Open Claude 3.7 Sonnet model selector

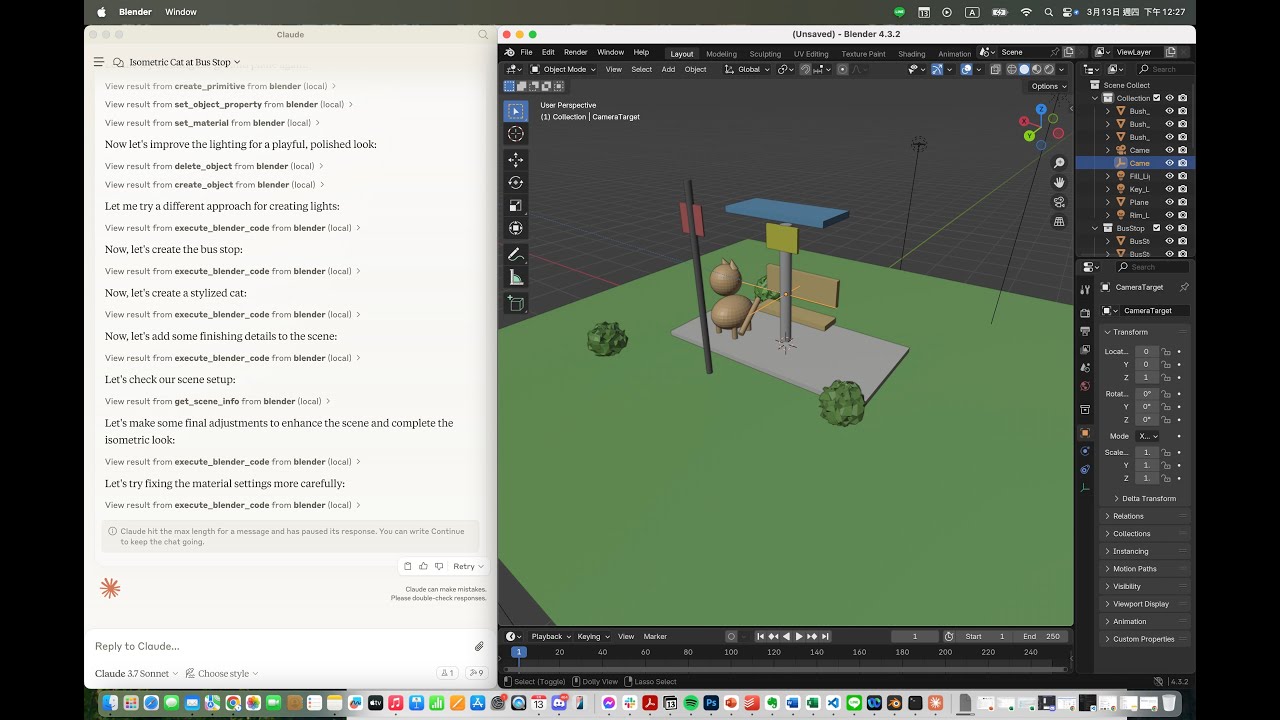(x=137, y=673)
